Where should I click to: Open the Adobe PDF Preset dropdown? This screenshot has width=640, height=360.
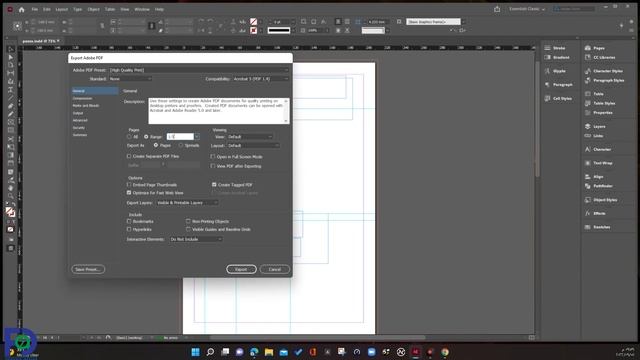point(199,70)
